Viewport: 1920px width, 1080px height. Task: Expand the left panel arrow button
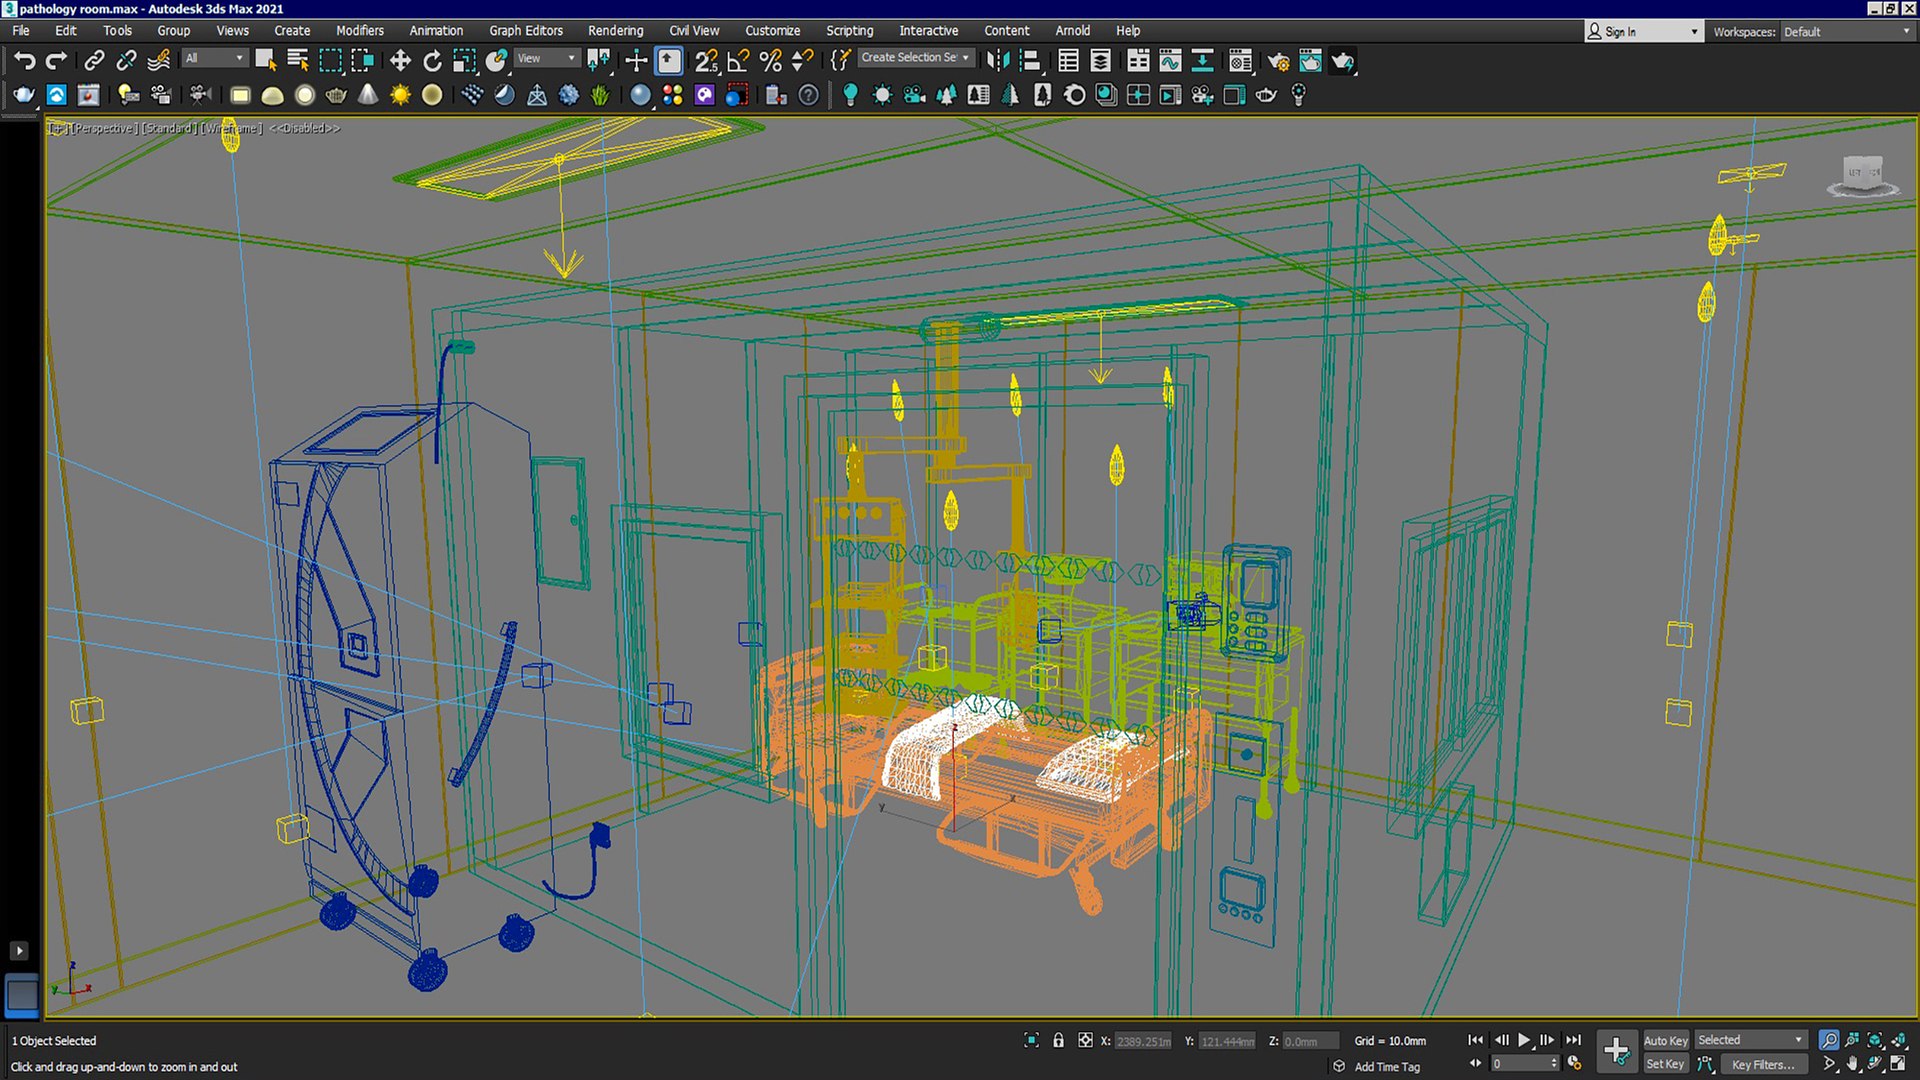pos(19,950)
